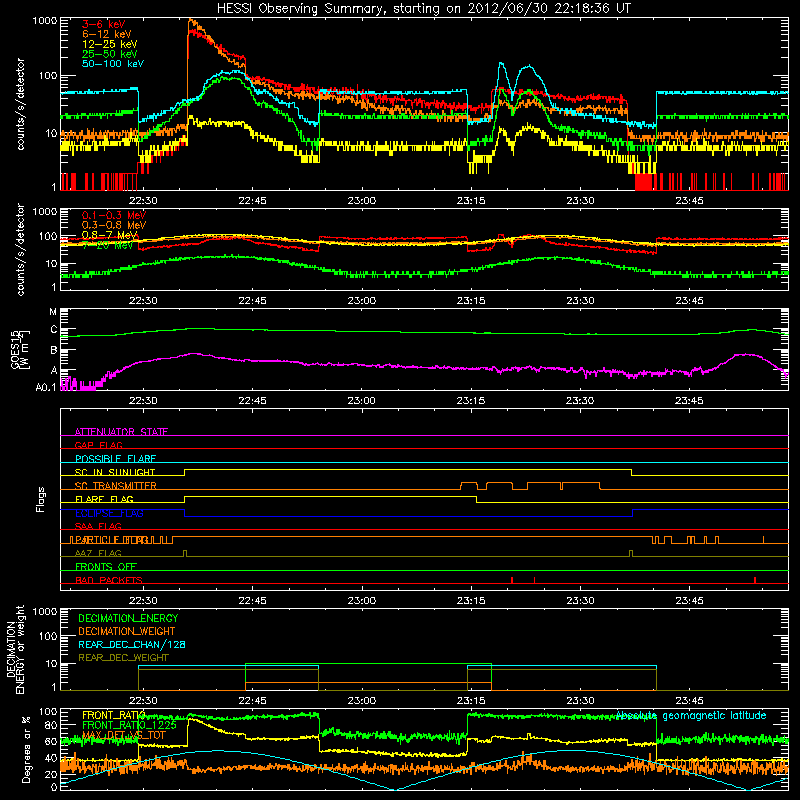This screenshot has height=800, width=800.
Task: Select the SC_TRANSMITTER flag label
Action: (x=116, y=486)
